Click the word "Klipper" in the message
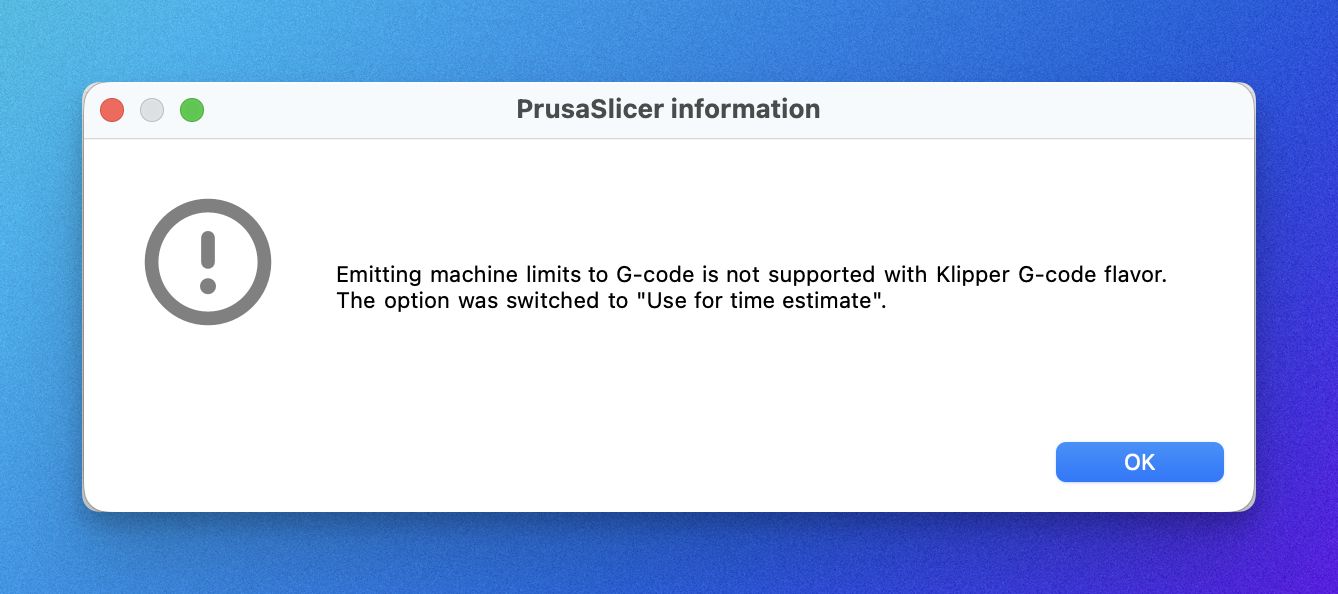Screen dimensions: 1338x594 pyautogui.click(x=970, y=275)
